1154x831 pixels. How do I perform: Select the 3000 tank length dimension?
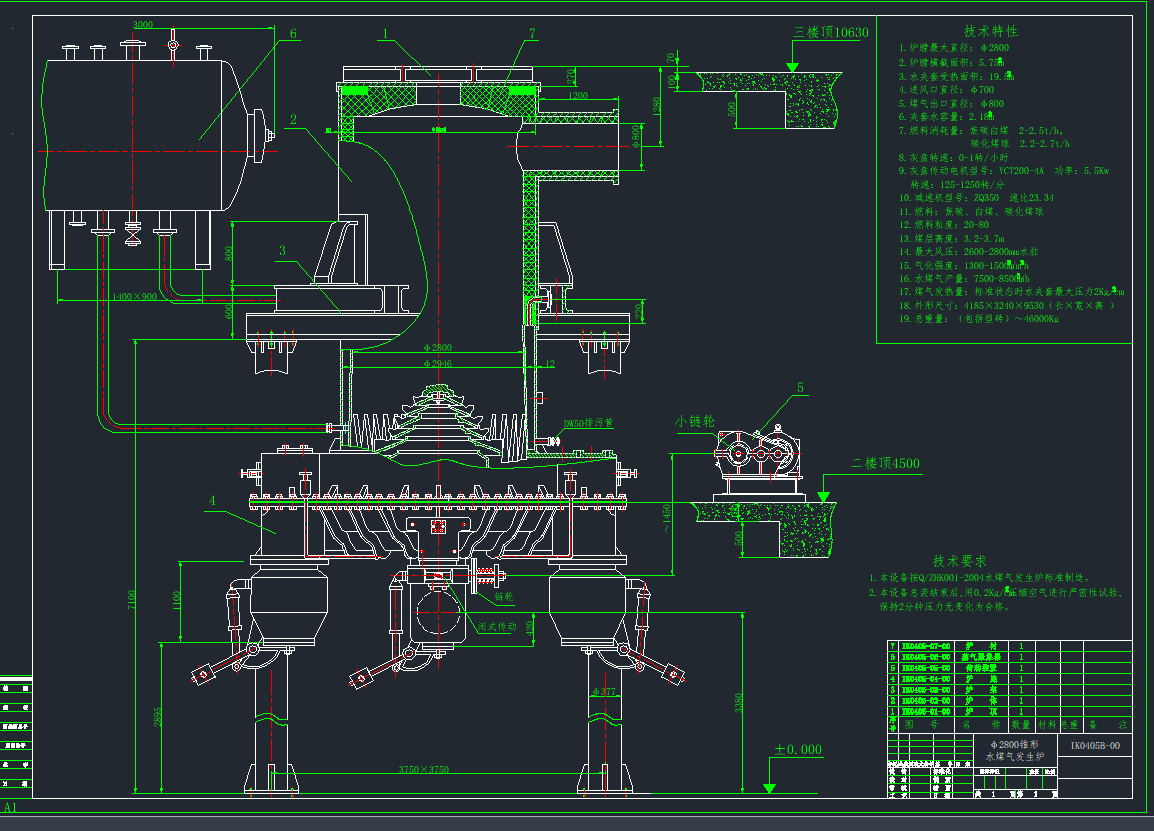143,25
